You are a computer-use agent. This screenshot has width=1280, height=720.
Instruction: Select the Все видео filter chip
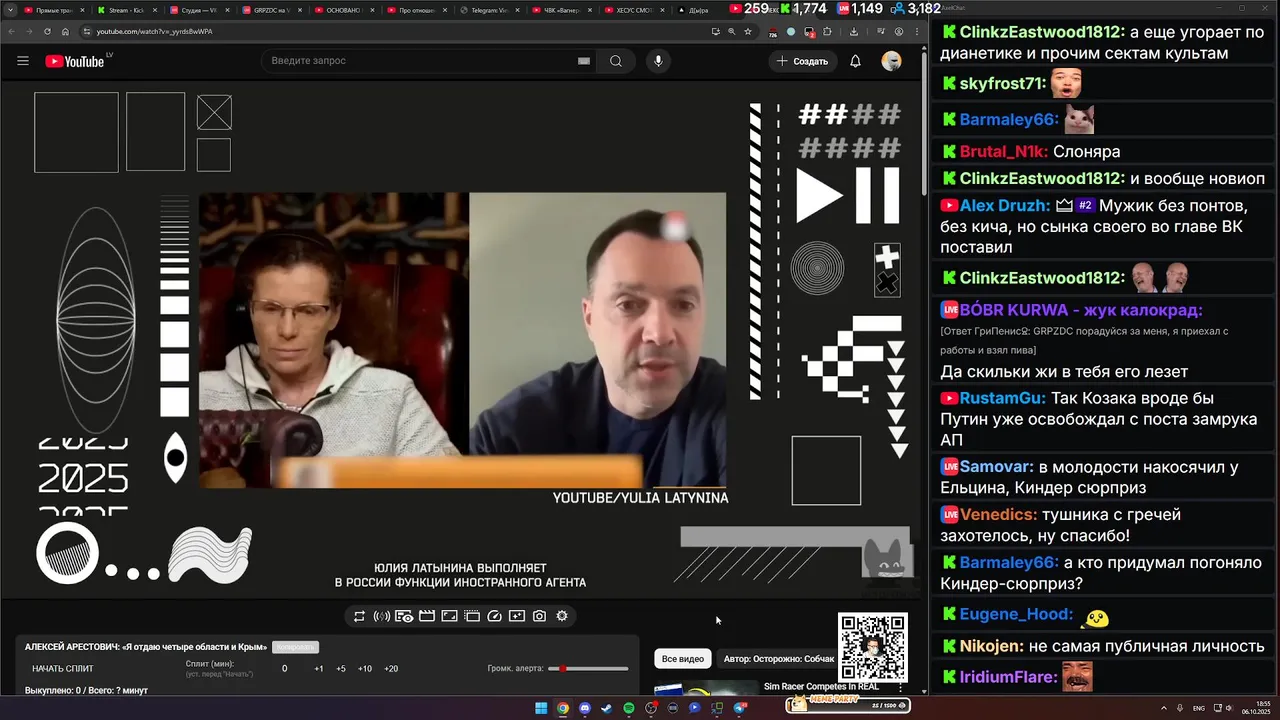coord(683,659)
